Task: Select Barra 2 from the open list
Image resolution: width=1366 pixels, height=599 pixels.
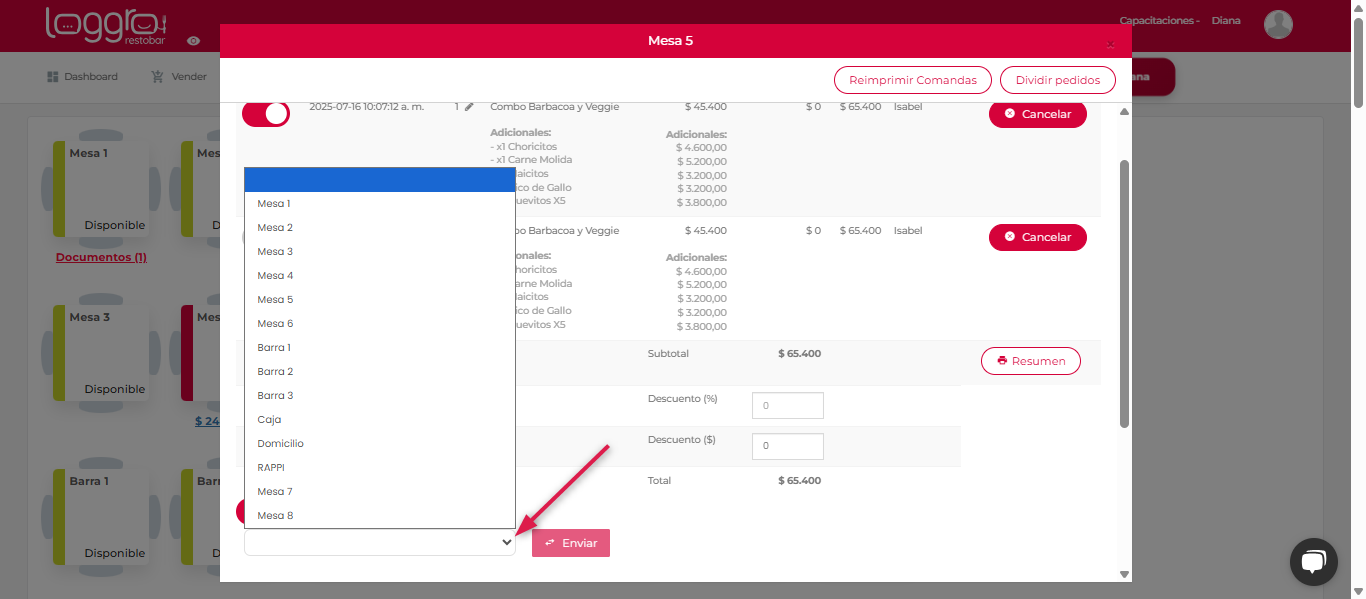Action: [x=275, y=372]
